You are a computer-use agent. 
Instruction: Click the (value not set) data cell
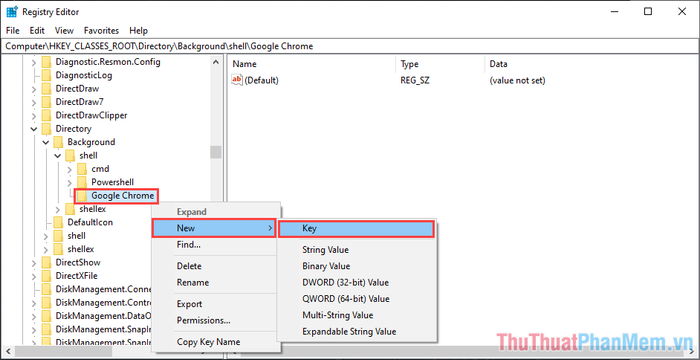click(517, 80)
